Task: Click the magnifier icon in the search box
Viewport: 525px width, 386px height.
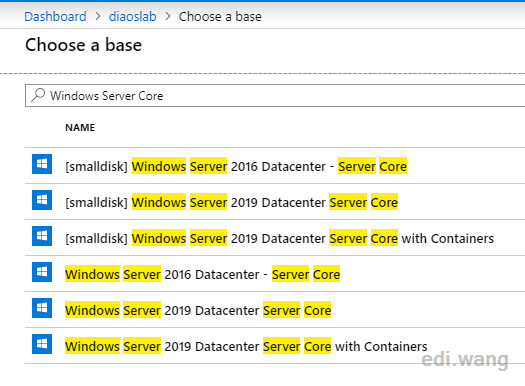Action: [38, 95]
